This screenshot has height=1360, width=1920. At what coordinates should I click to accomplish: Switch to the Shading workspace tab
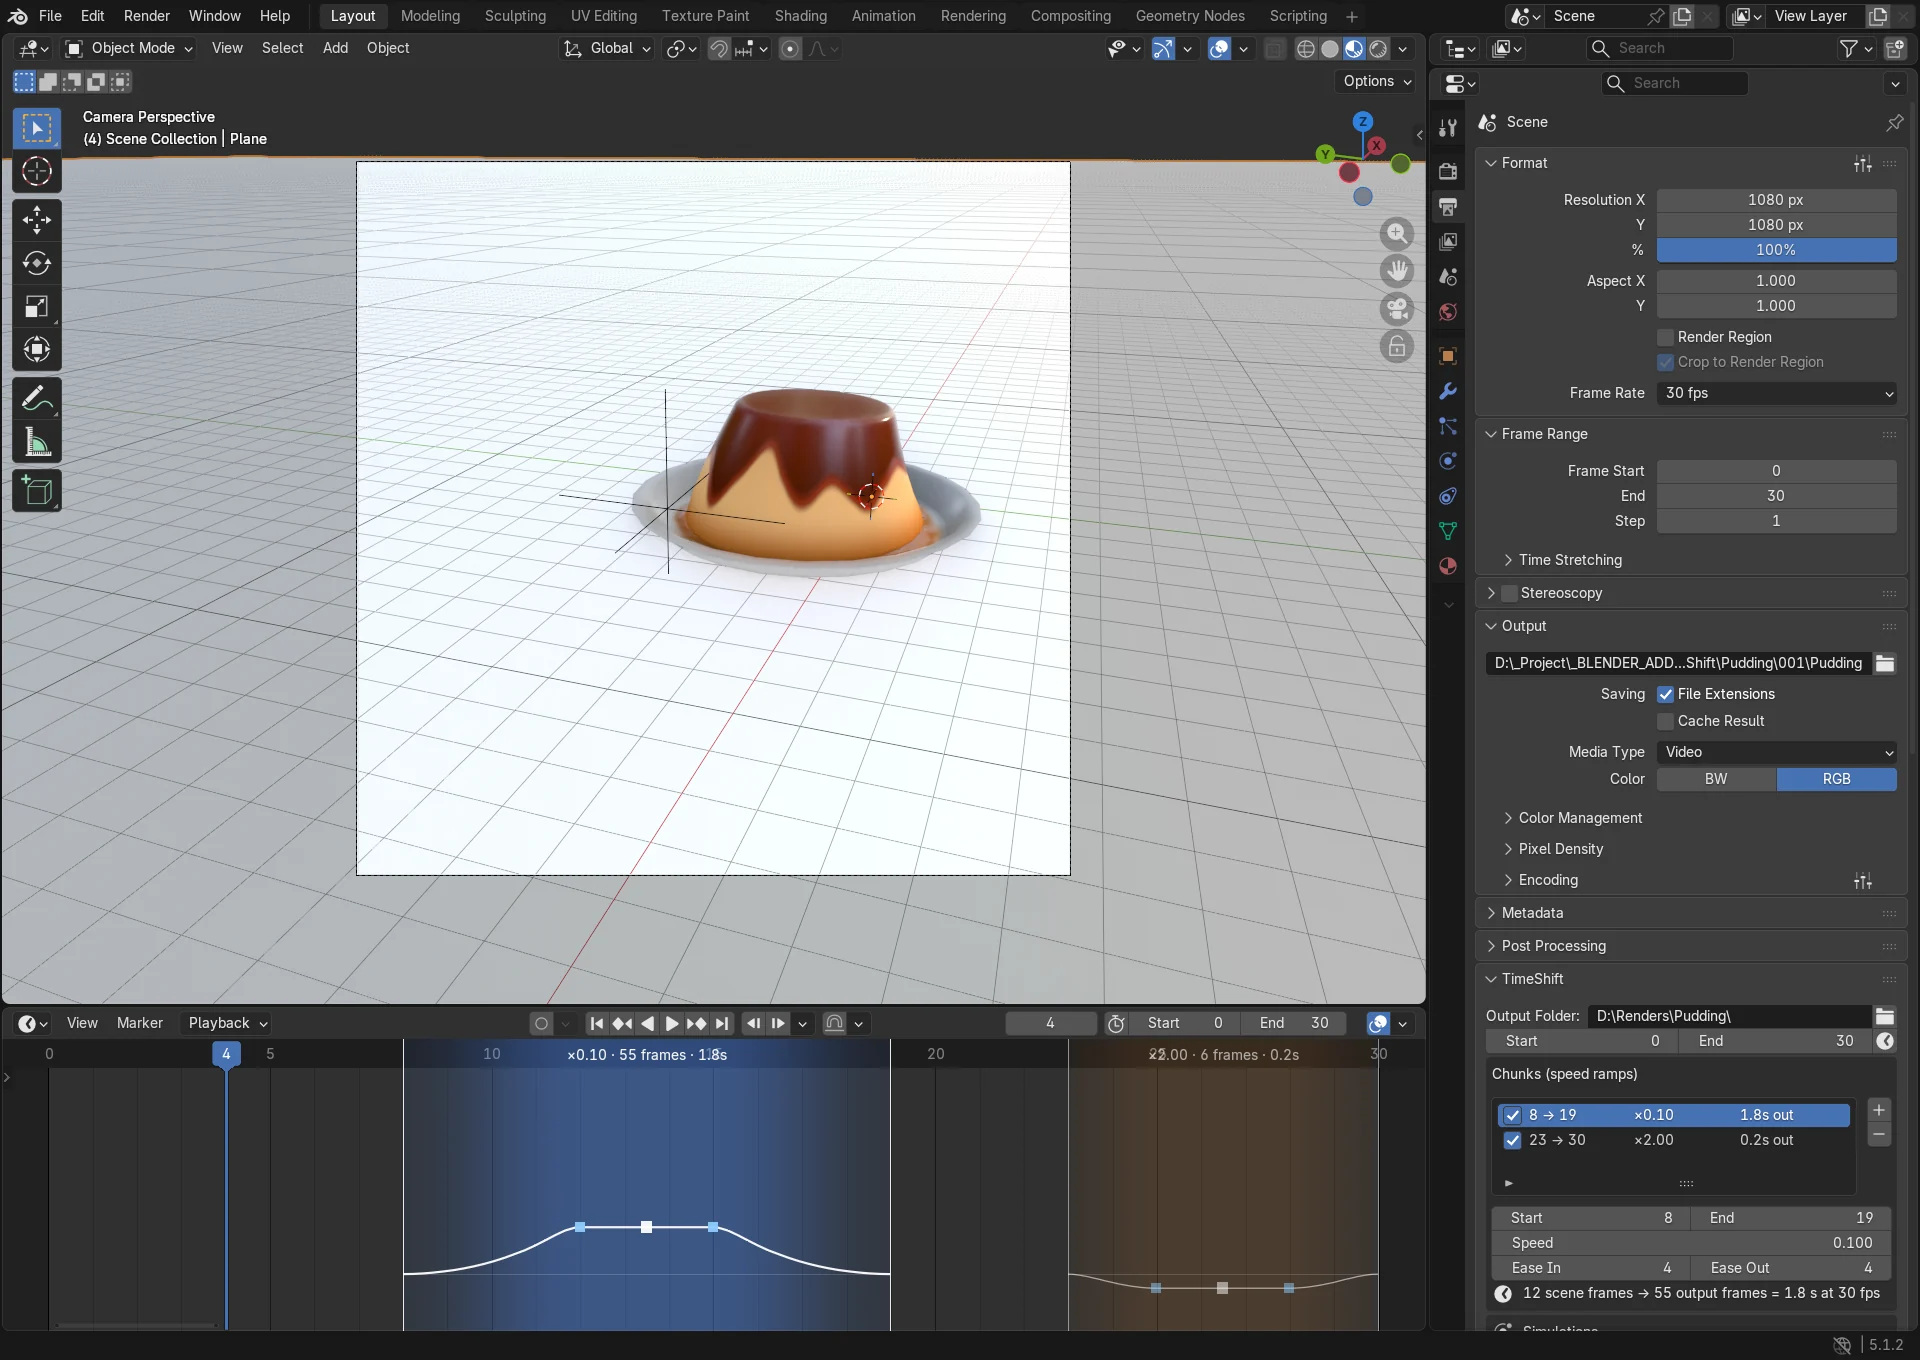point(801,16)
